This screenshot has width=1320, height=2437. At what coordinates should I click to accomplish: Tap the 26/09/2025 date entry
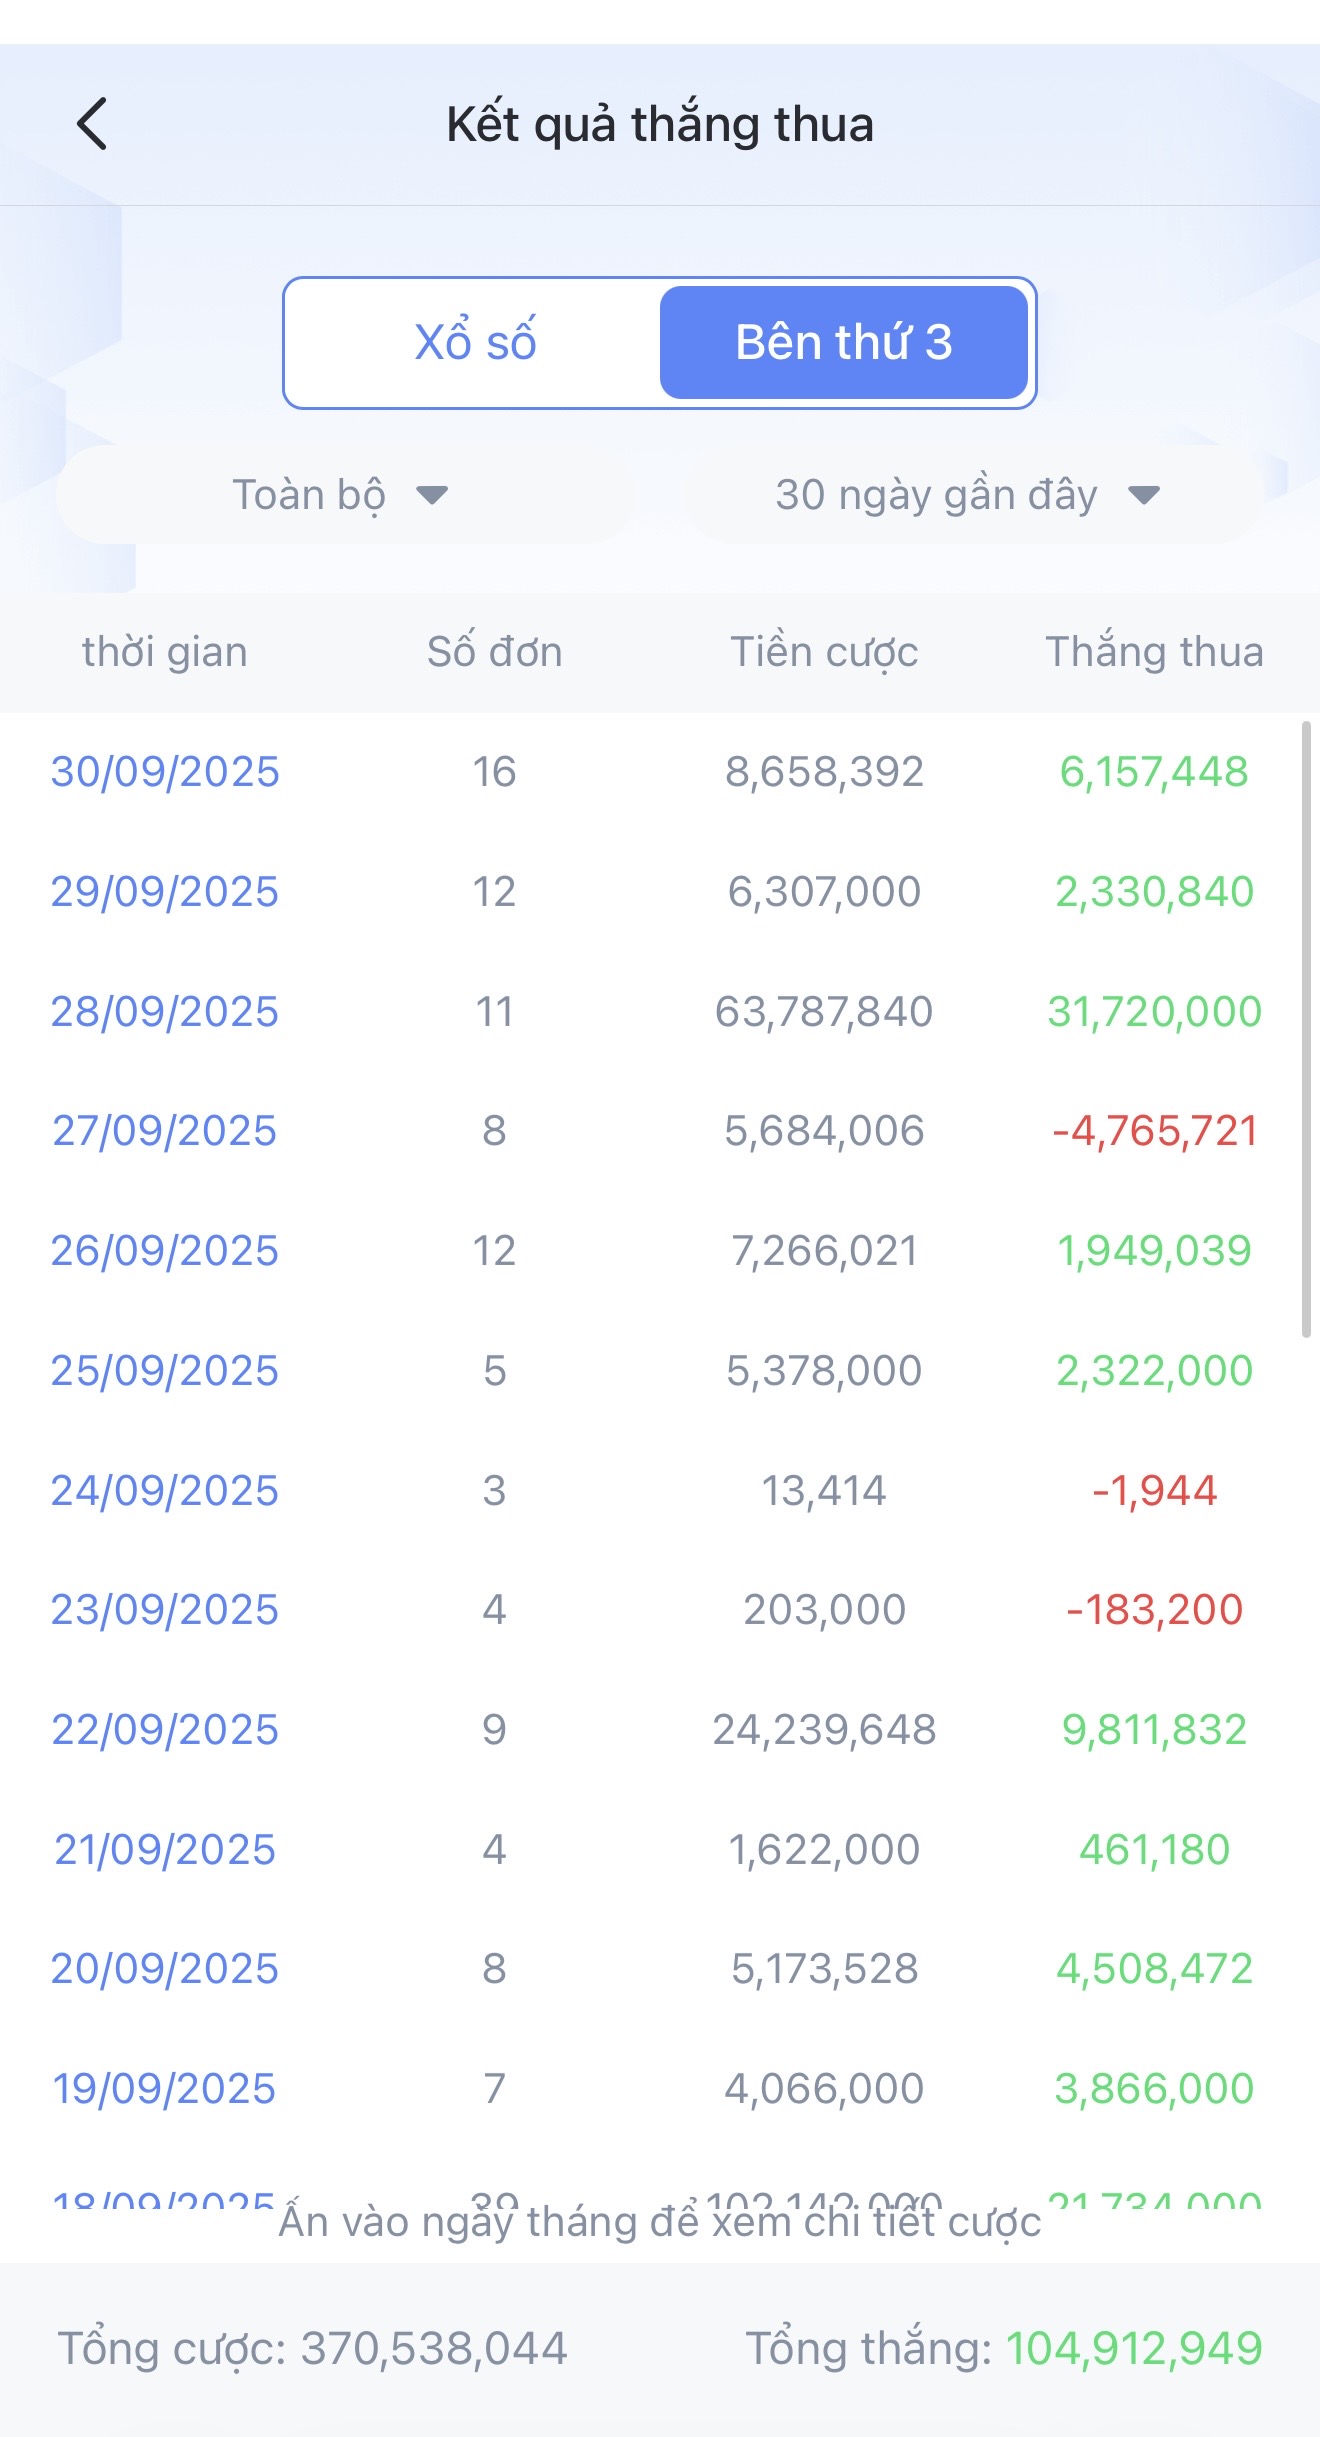coord(165,1251)
